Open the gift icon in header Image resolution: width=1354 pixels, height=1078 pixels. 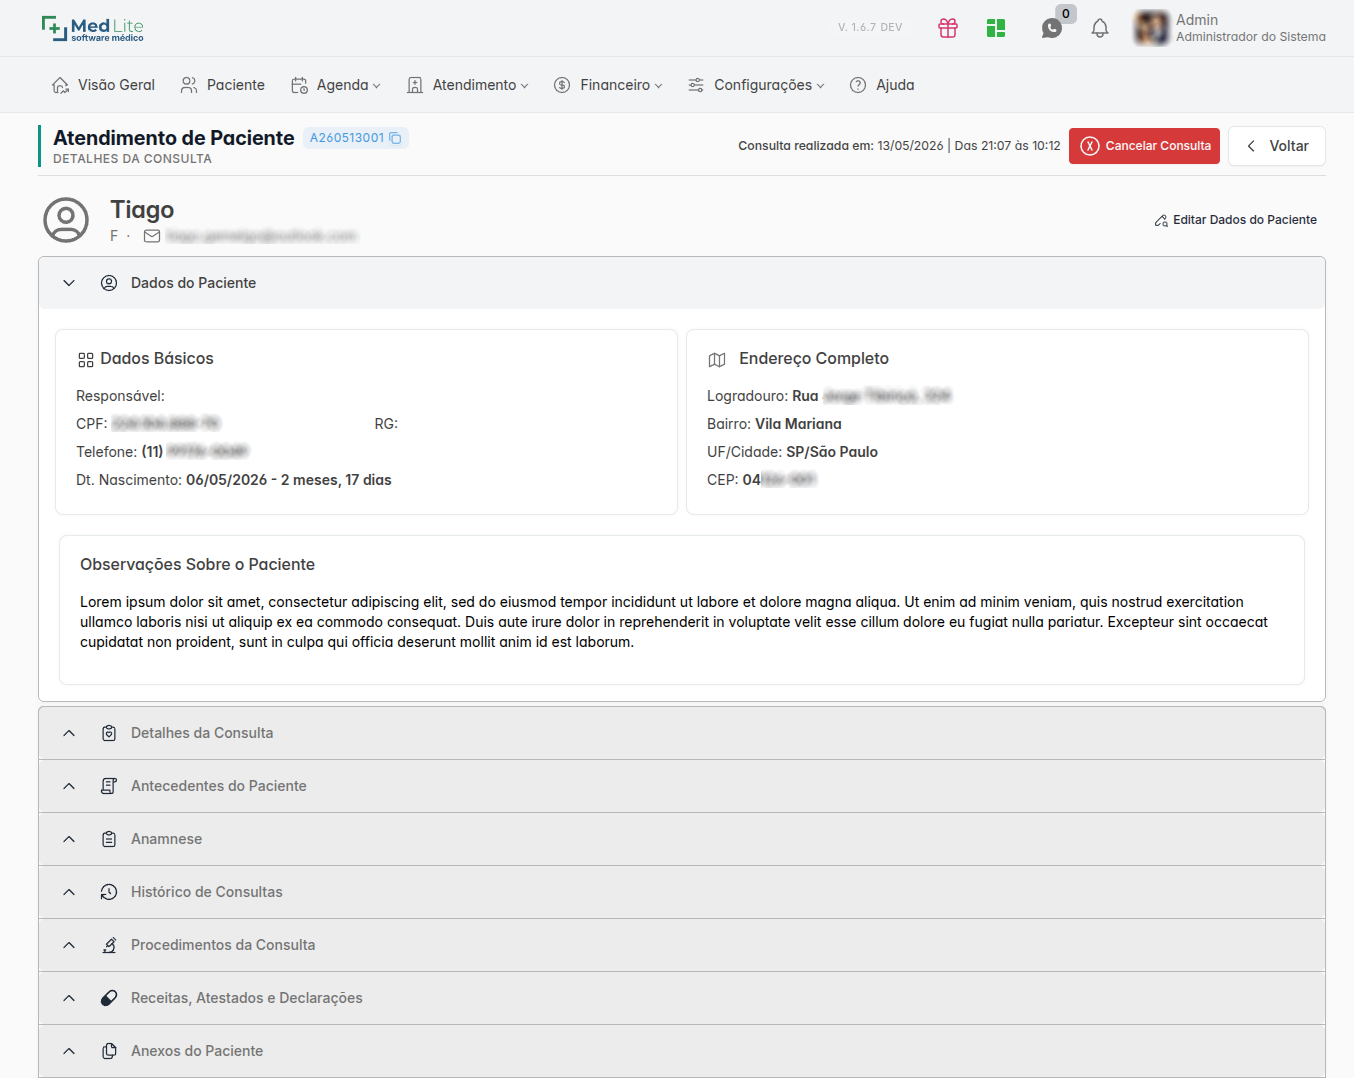[x=948, y=28]
